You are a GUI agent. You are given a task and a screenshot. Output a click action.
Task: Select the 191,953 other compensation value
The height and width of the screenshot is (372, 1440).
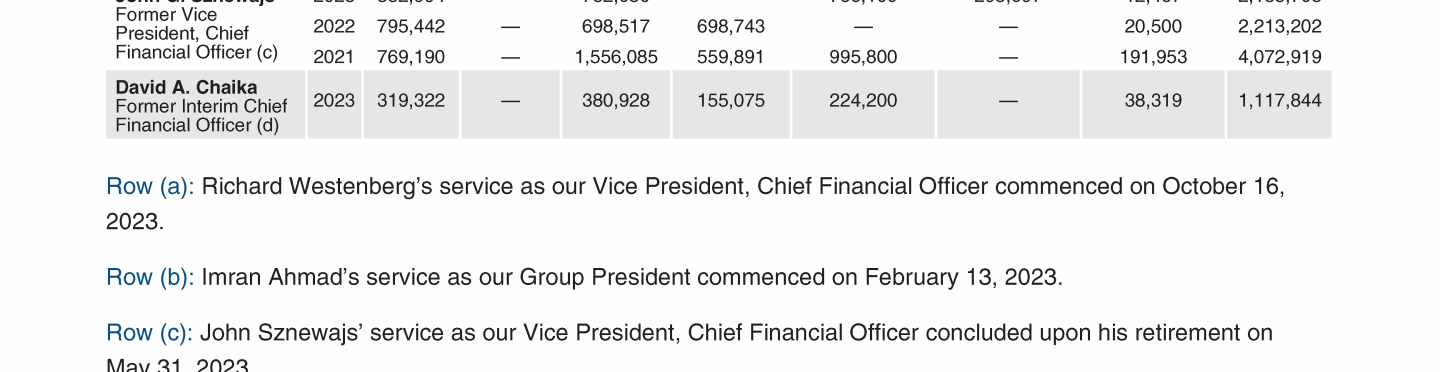pos(1153,57)
